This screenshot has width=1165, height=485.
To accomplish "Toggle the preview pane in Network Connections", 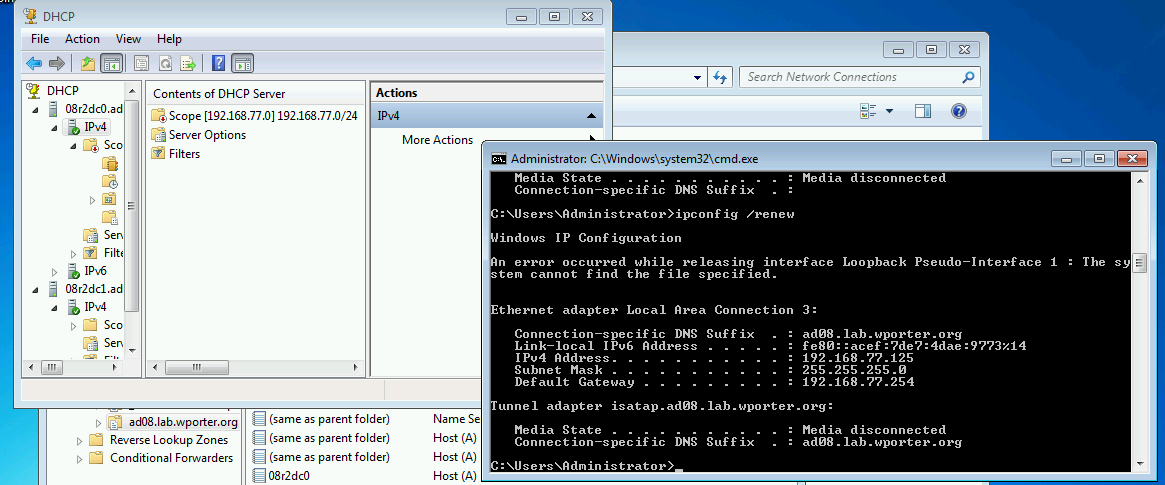I will [x=923, y=111].
